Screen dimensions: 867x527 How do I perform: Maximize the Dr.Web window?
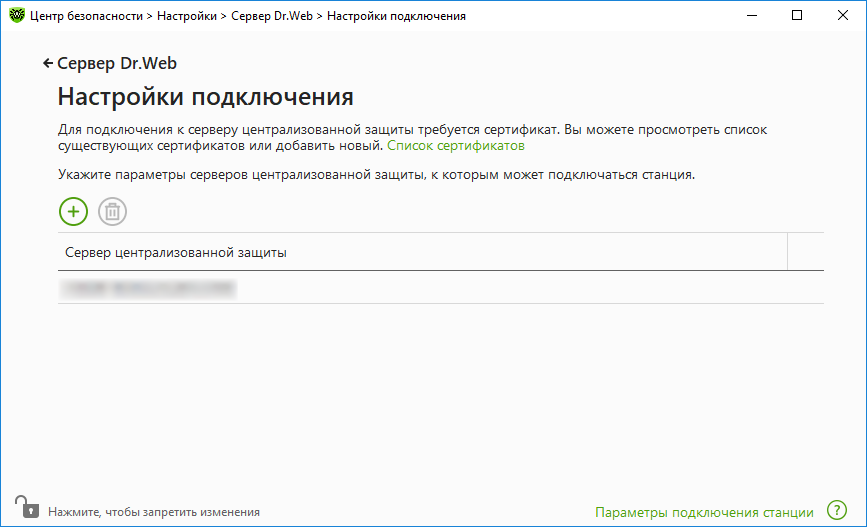797,15
